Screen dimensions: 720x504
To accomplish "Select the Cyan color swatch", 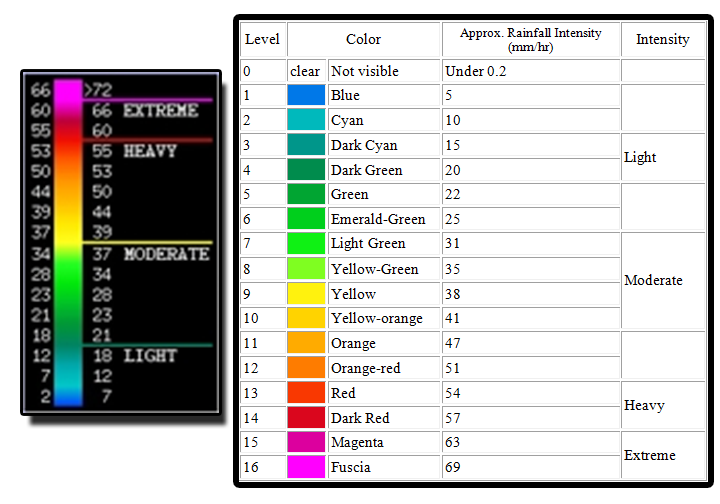I will 306,120.
